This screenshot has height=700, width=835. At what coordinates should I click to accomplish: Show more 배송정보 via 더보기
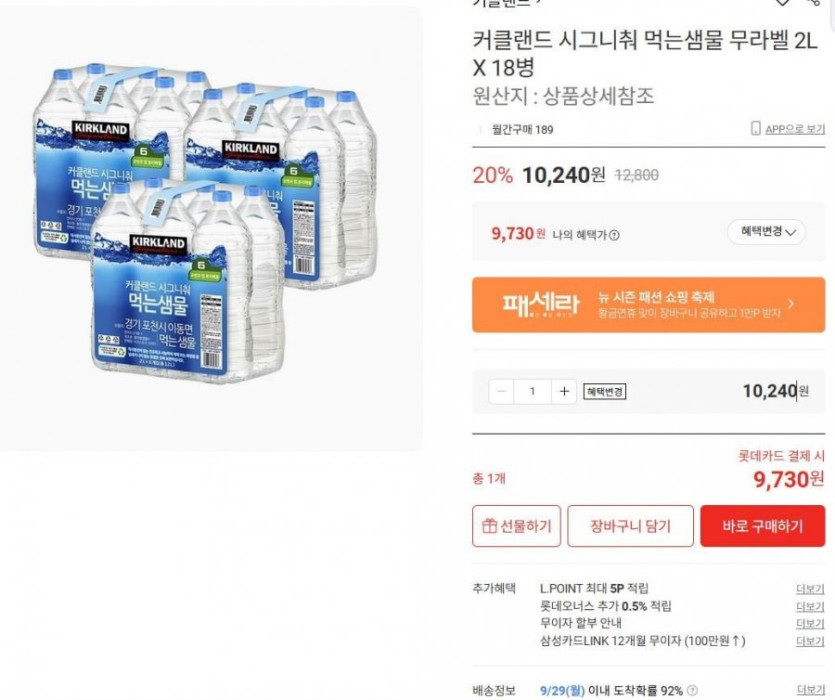[x=810, y=690]
